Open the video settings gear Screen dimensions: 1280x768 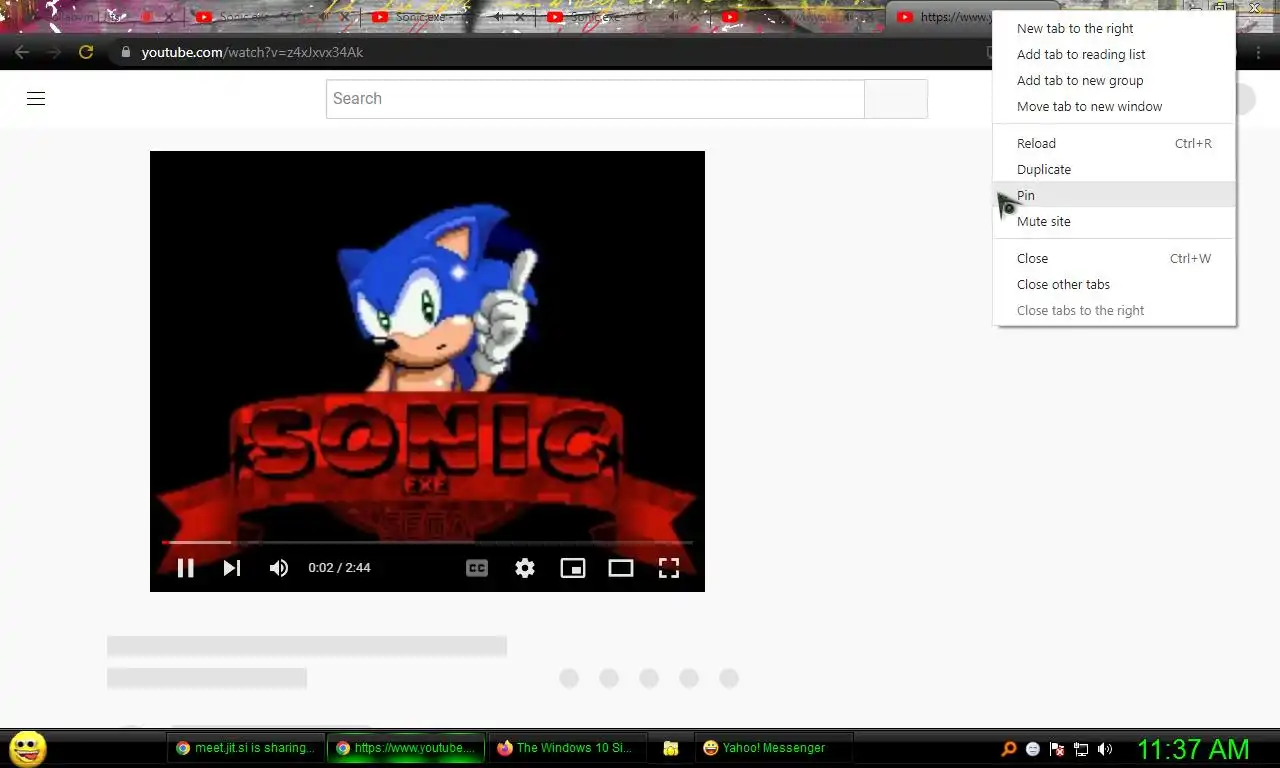coord(525,568)
